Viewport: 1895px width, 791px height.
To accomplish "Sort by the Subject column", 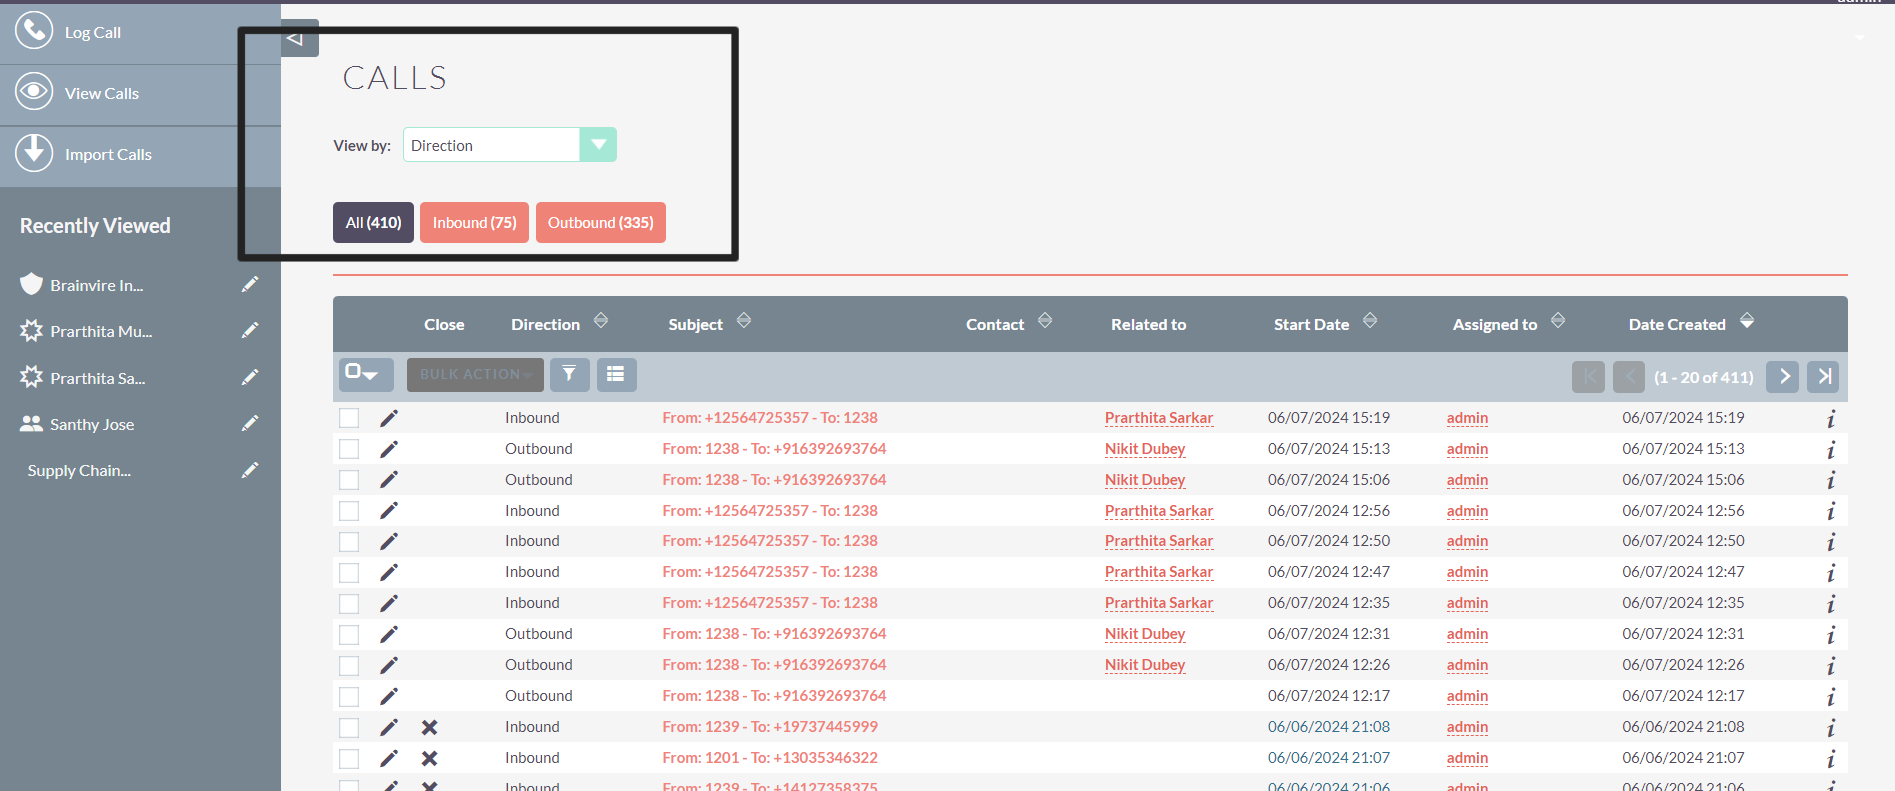I will tap(744, 320).
